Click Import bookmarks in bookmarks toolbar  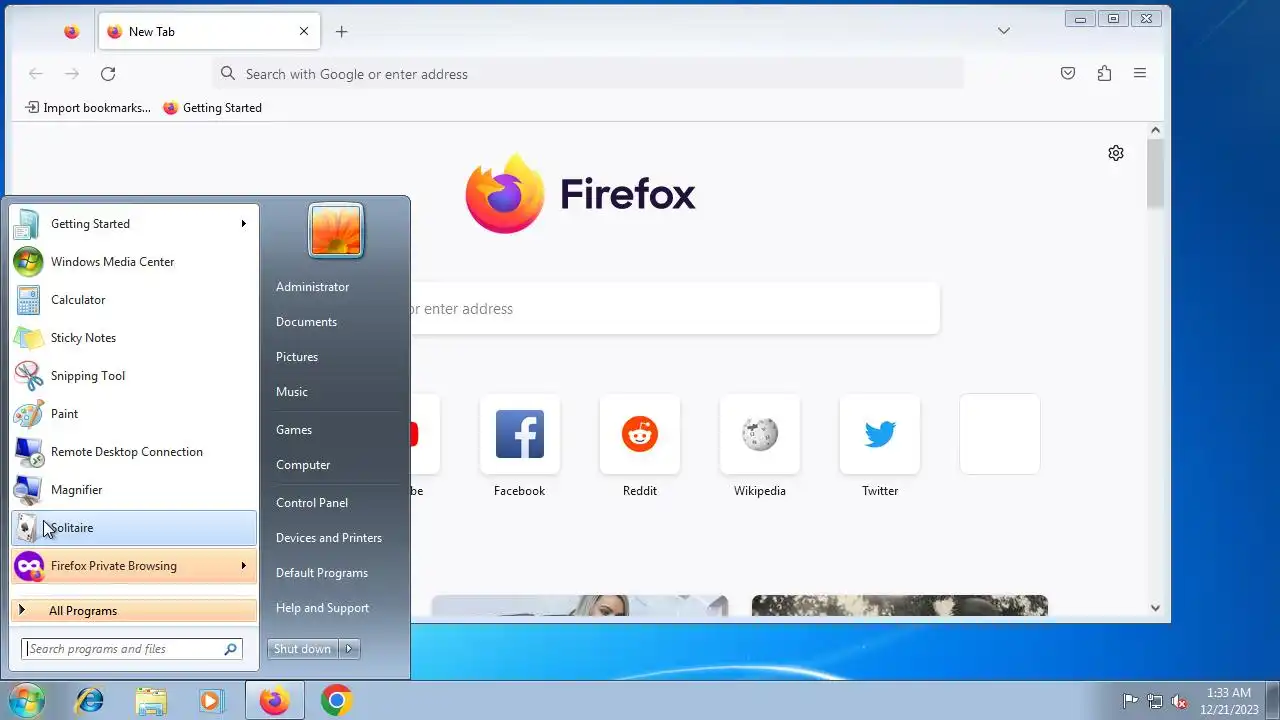click(x=88, y=108)
